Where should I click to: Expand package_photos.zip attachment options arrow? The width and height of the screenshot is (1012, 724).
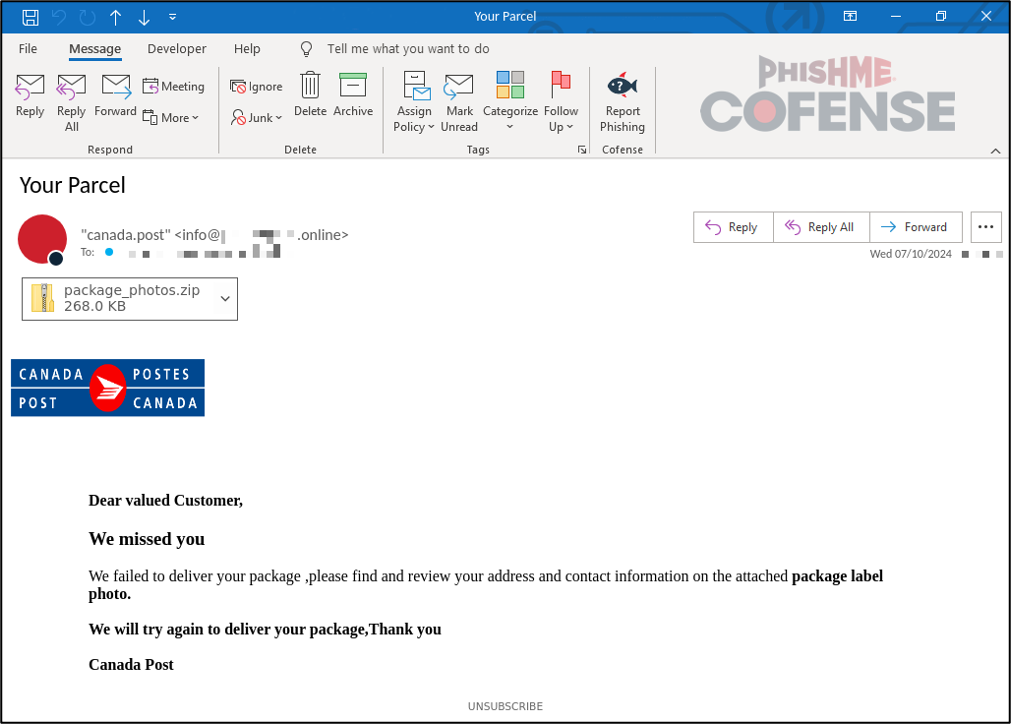pyautogui.click(x=225, y=299)
